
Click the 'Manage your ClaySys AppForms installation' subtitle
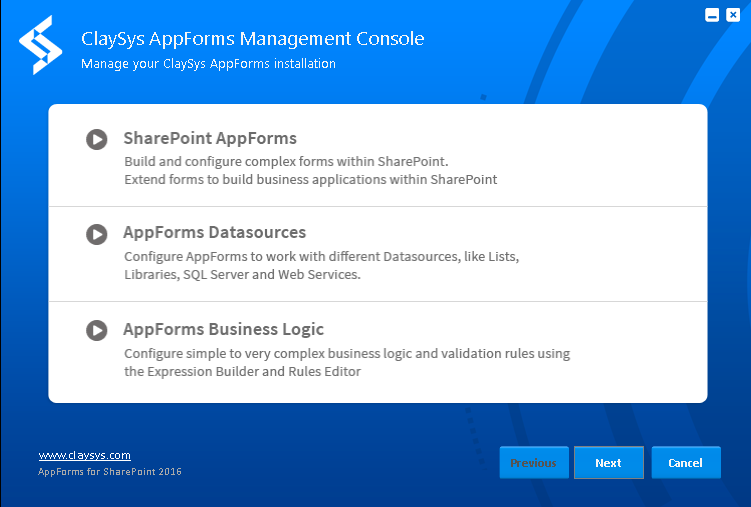[208, 64]
